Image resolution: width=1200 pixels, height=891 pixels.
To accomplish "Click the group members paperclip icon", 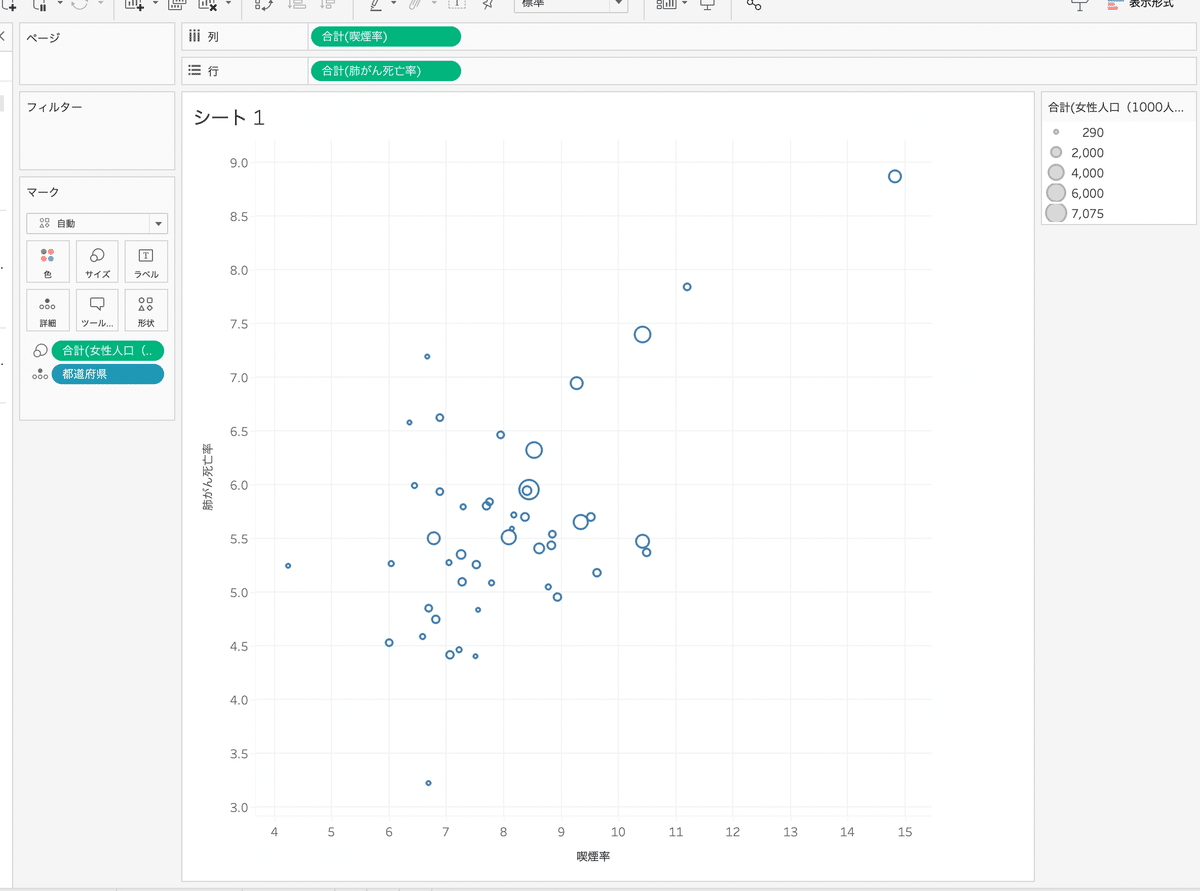I will click(414, 5).
